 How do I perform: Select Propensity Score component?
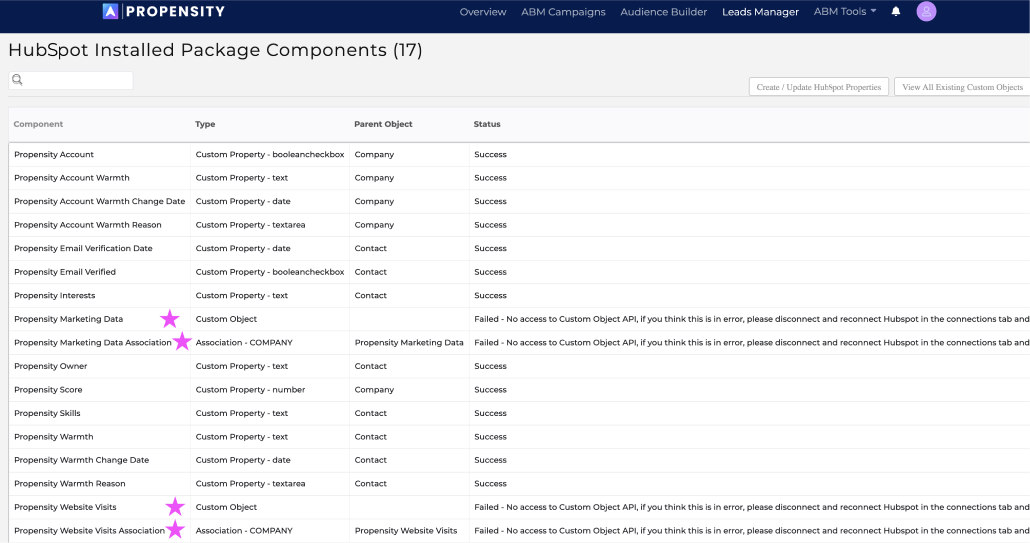click(48, 390)
